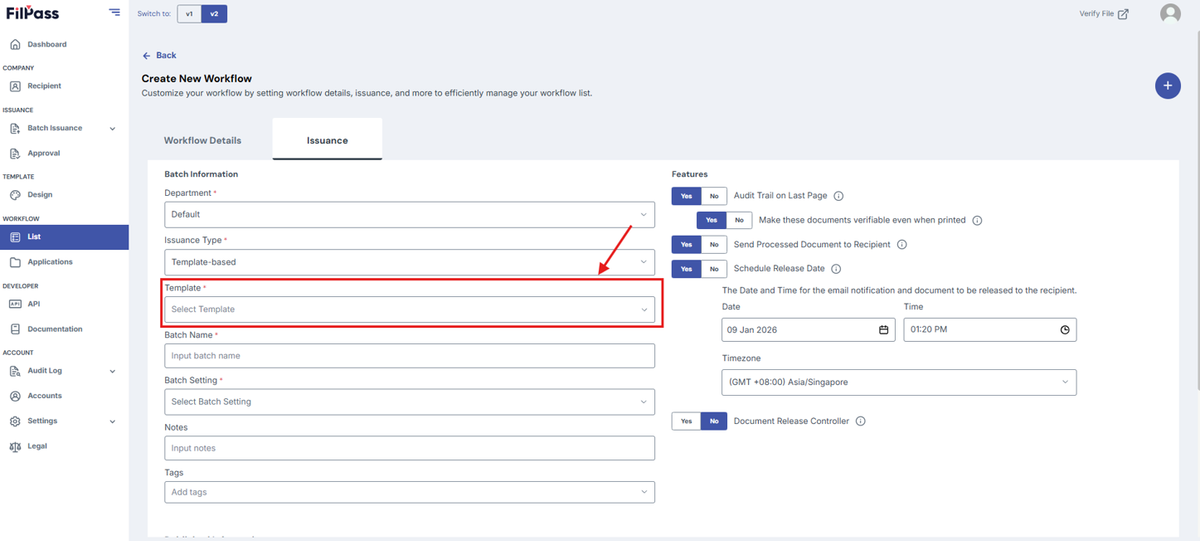Open List in the sidebar

click(x=64, y=237)
